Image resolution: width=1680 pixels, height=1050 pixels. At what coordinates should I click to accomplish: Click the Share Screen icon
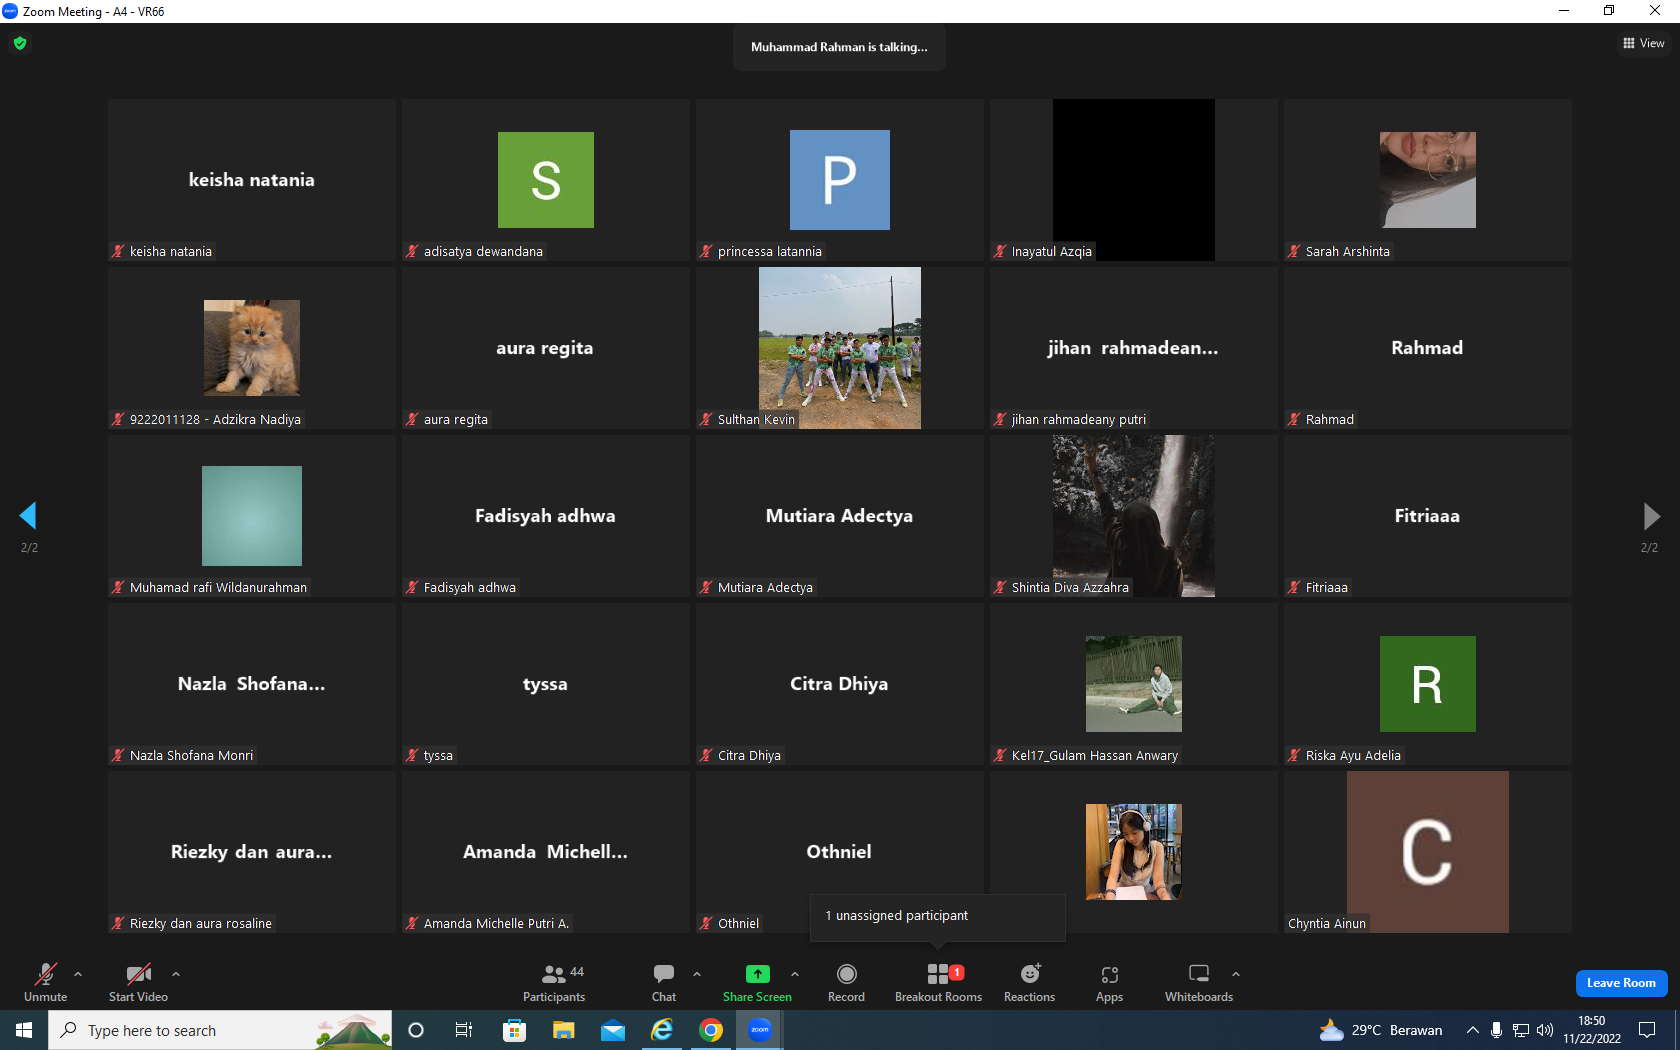[758, 974]
